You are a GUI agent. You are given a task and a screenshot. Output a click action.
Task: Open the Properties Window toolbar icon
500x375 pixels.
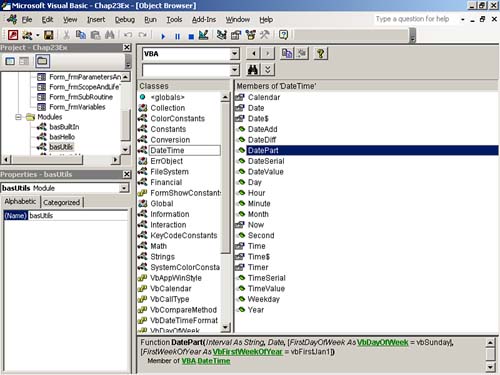point(236,35)
